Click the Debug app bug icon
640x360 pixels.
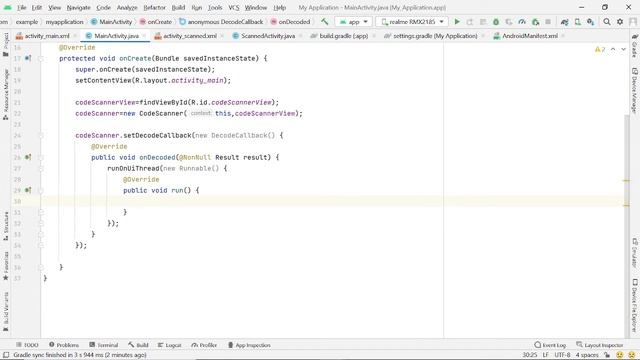coord(496,22)
